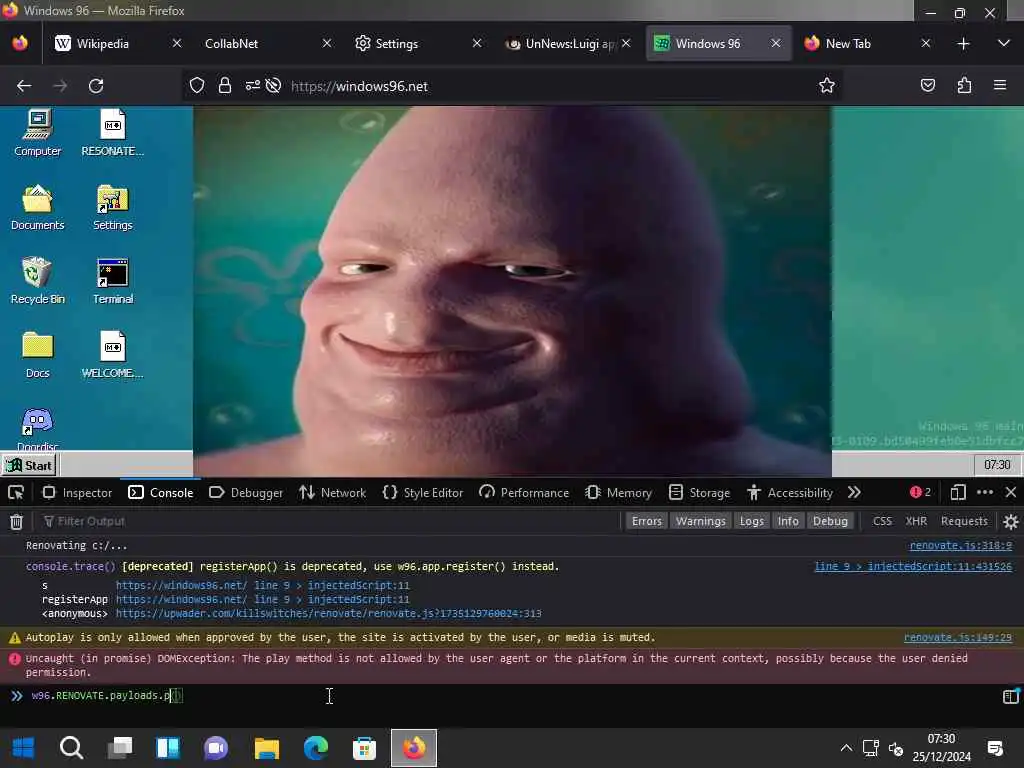Toggle the Requests filter

pos(964,521)
